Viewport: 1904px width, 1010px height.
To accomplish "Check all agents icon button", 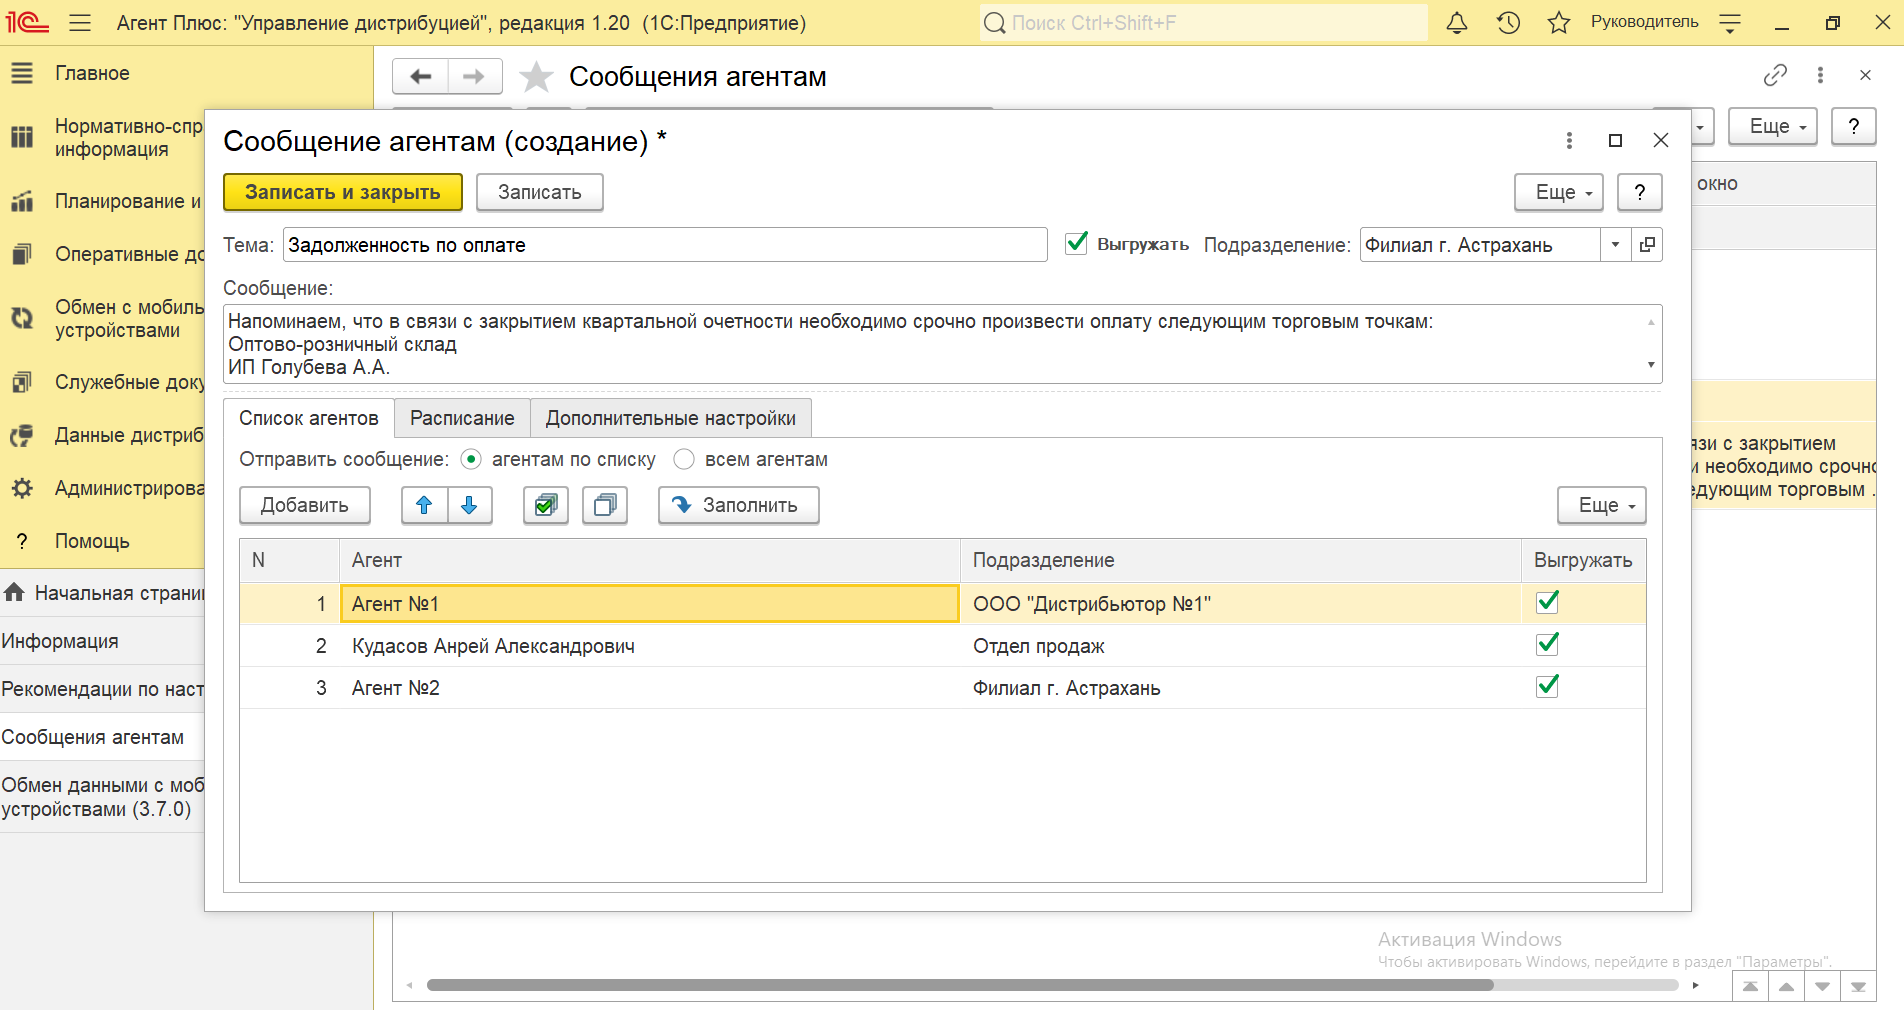I will click(546, 505).
